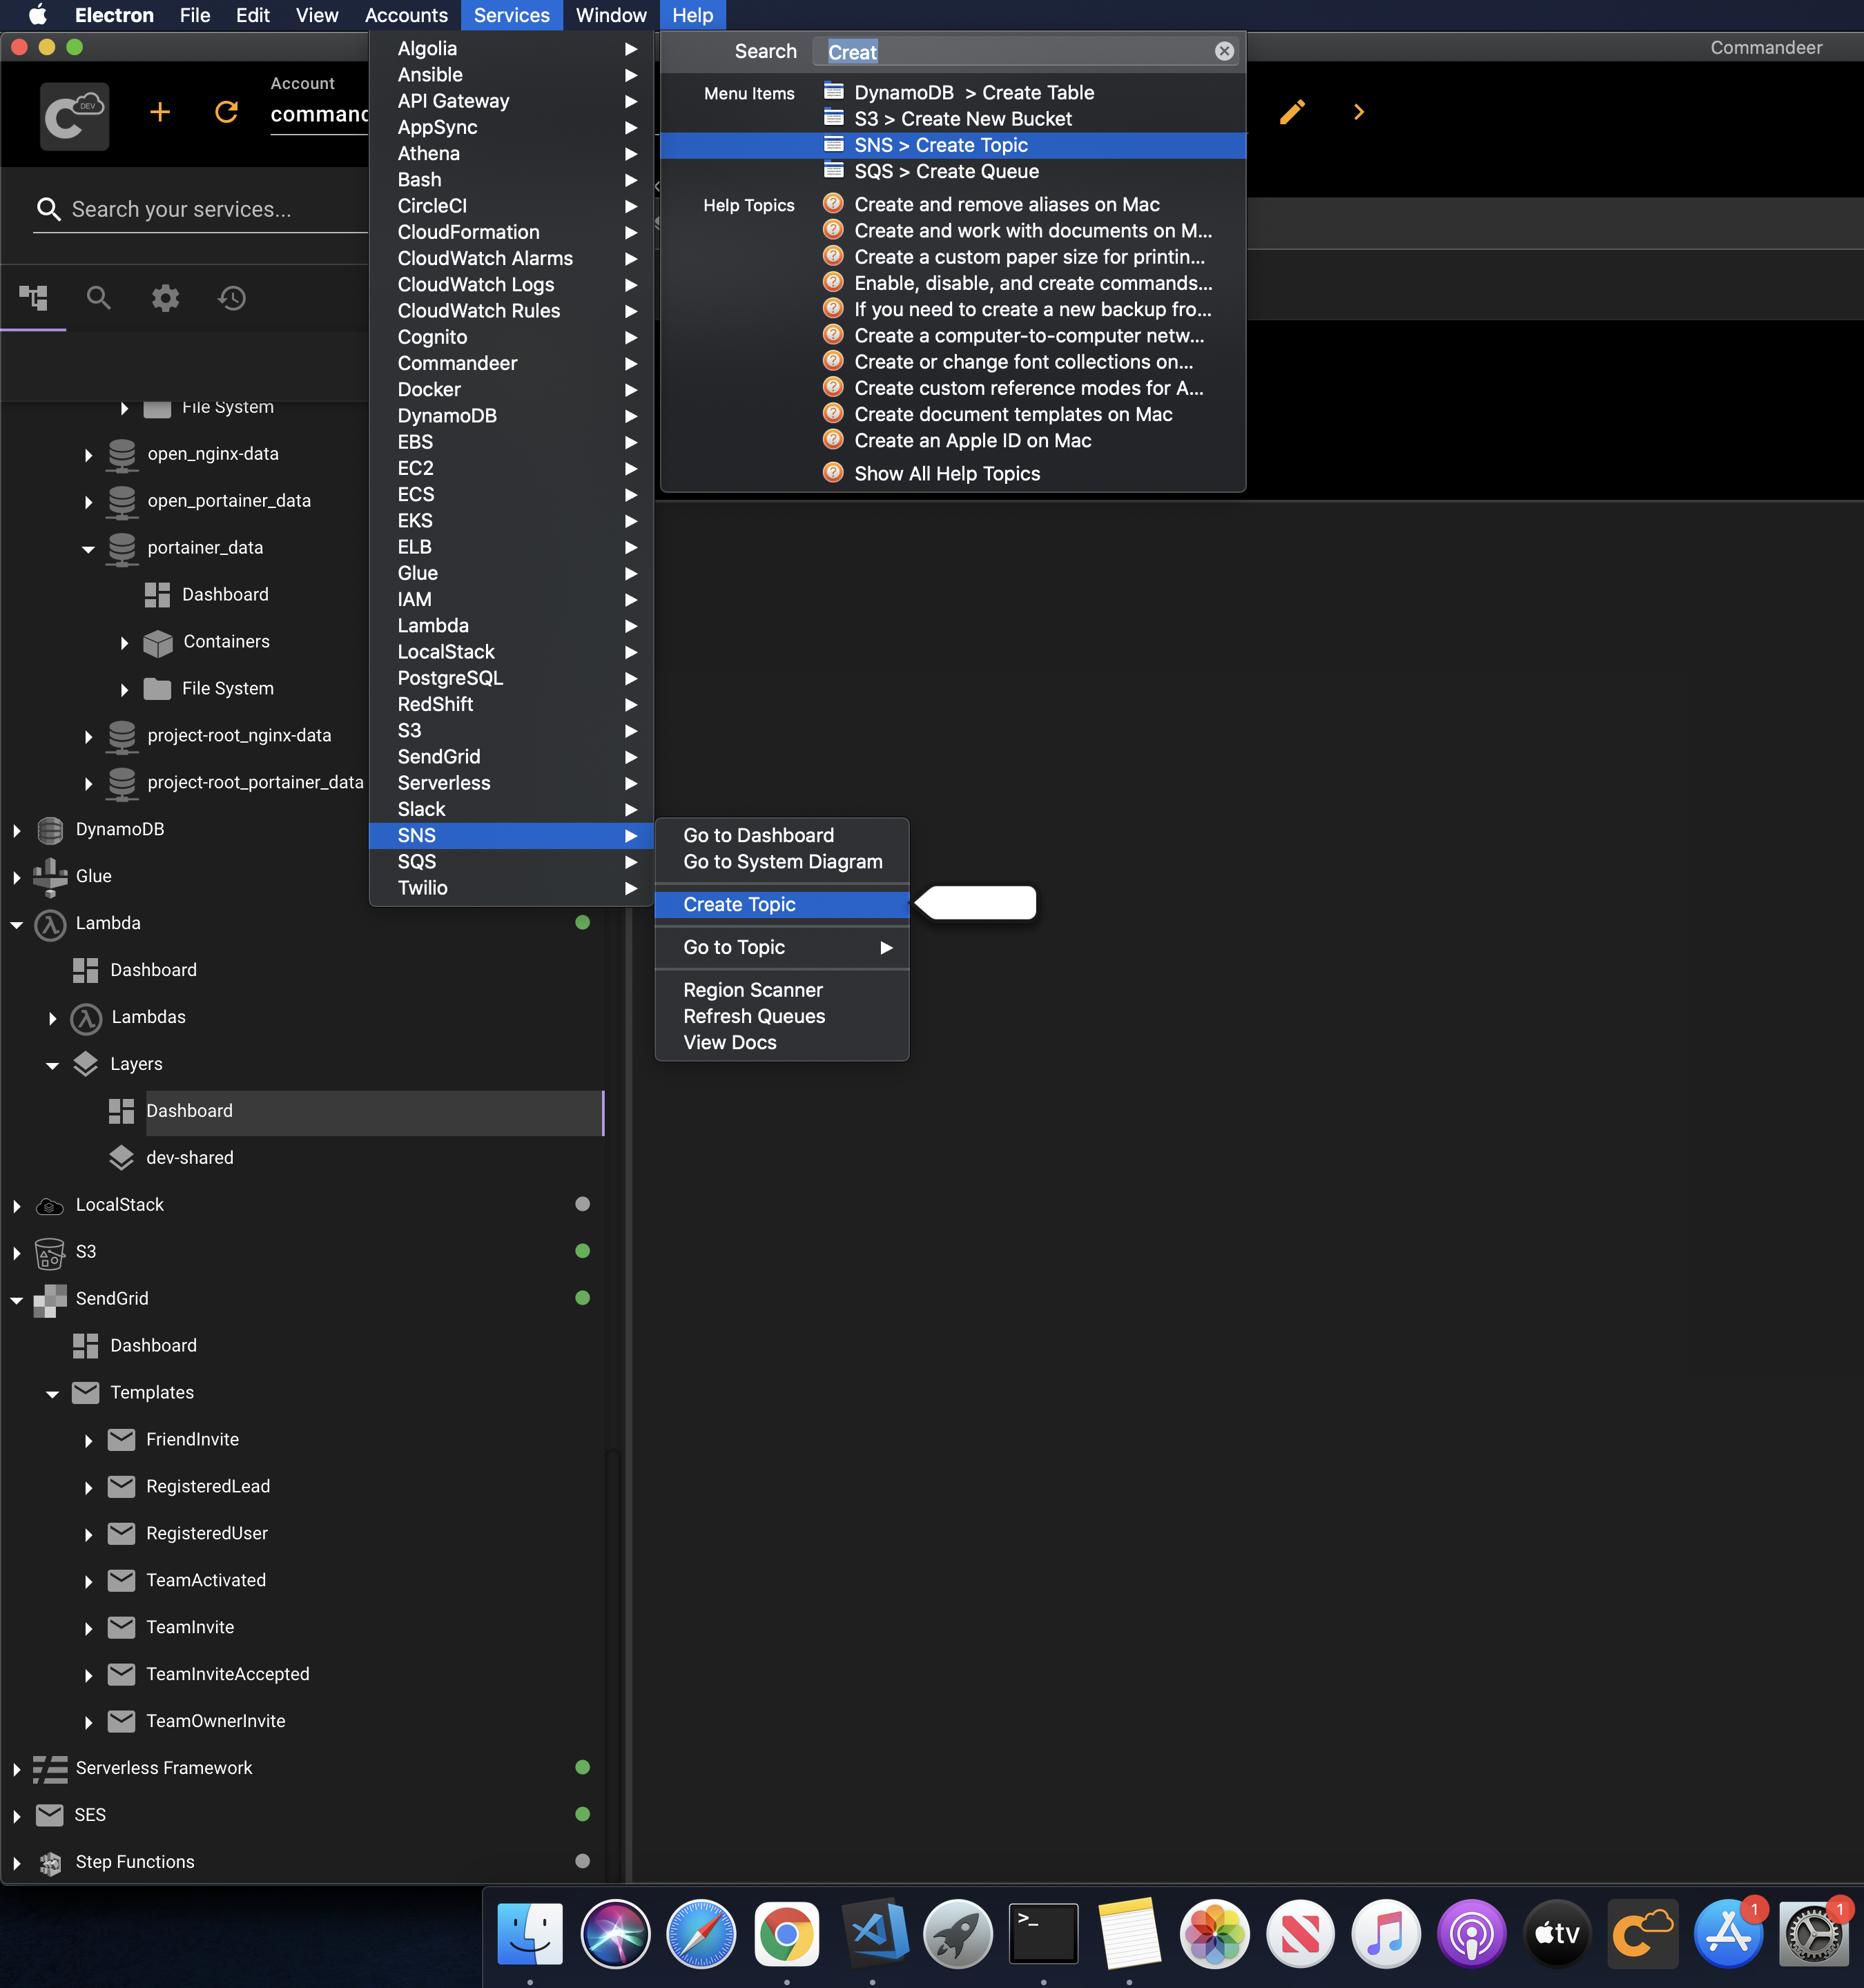The image size is (1864, 1988).
Task: Select Containers under portainer_data
Action: coord(226,641)
